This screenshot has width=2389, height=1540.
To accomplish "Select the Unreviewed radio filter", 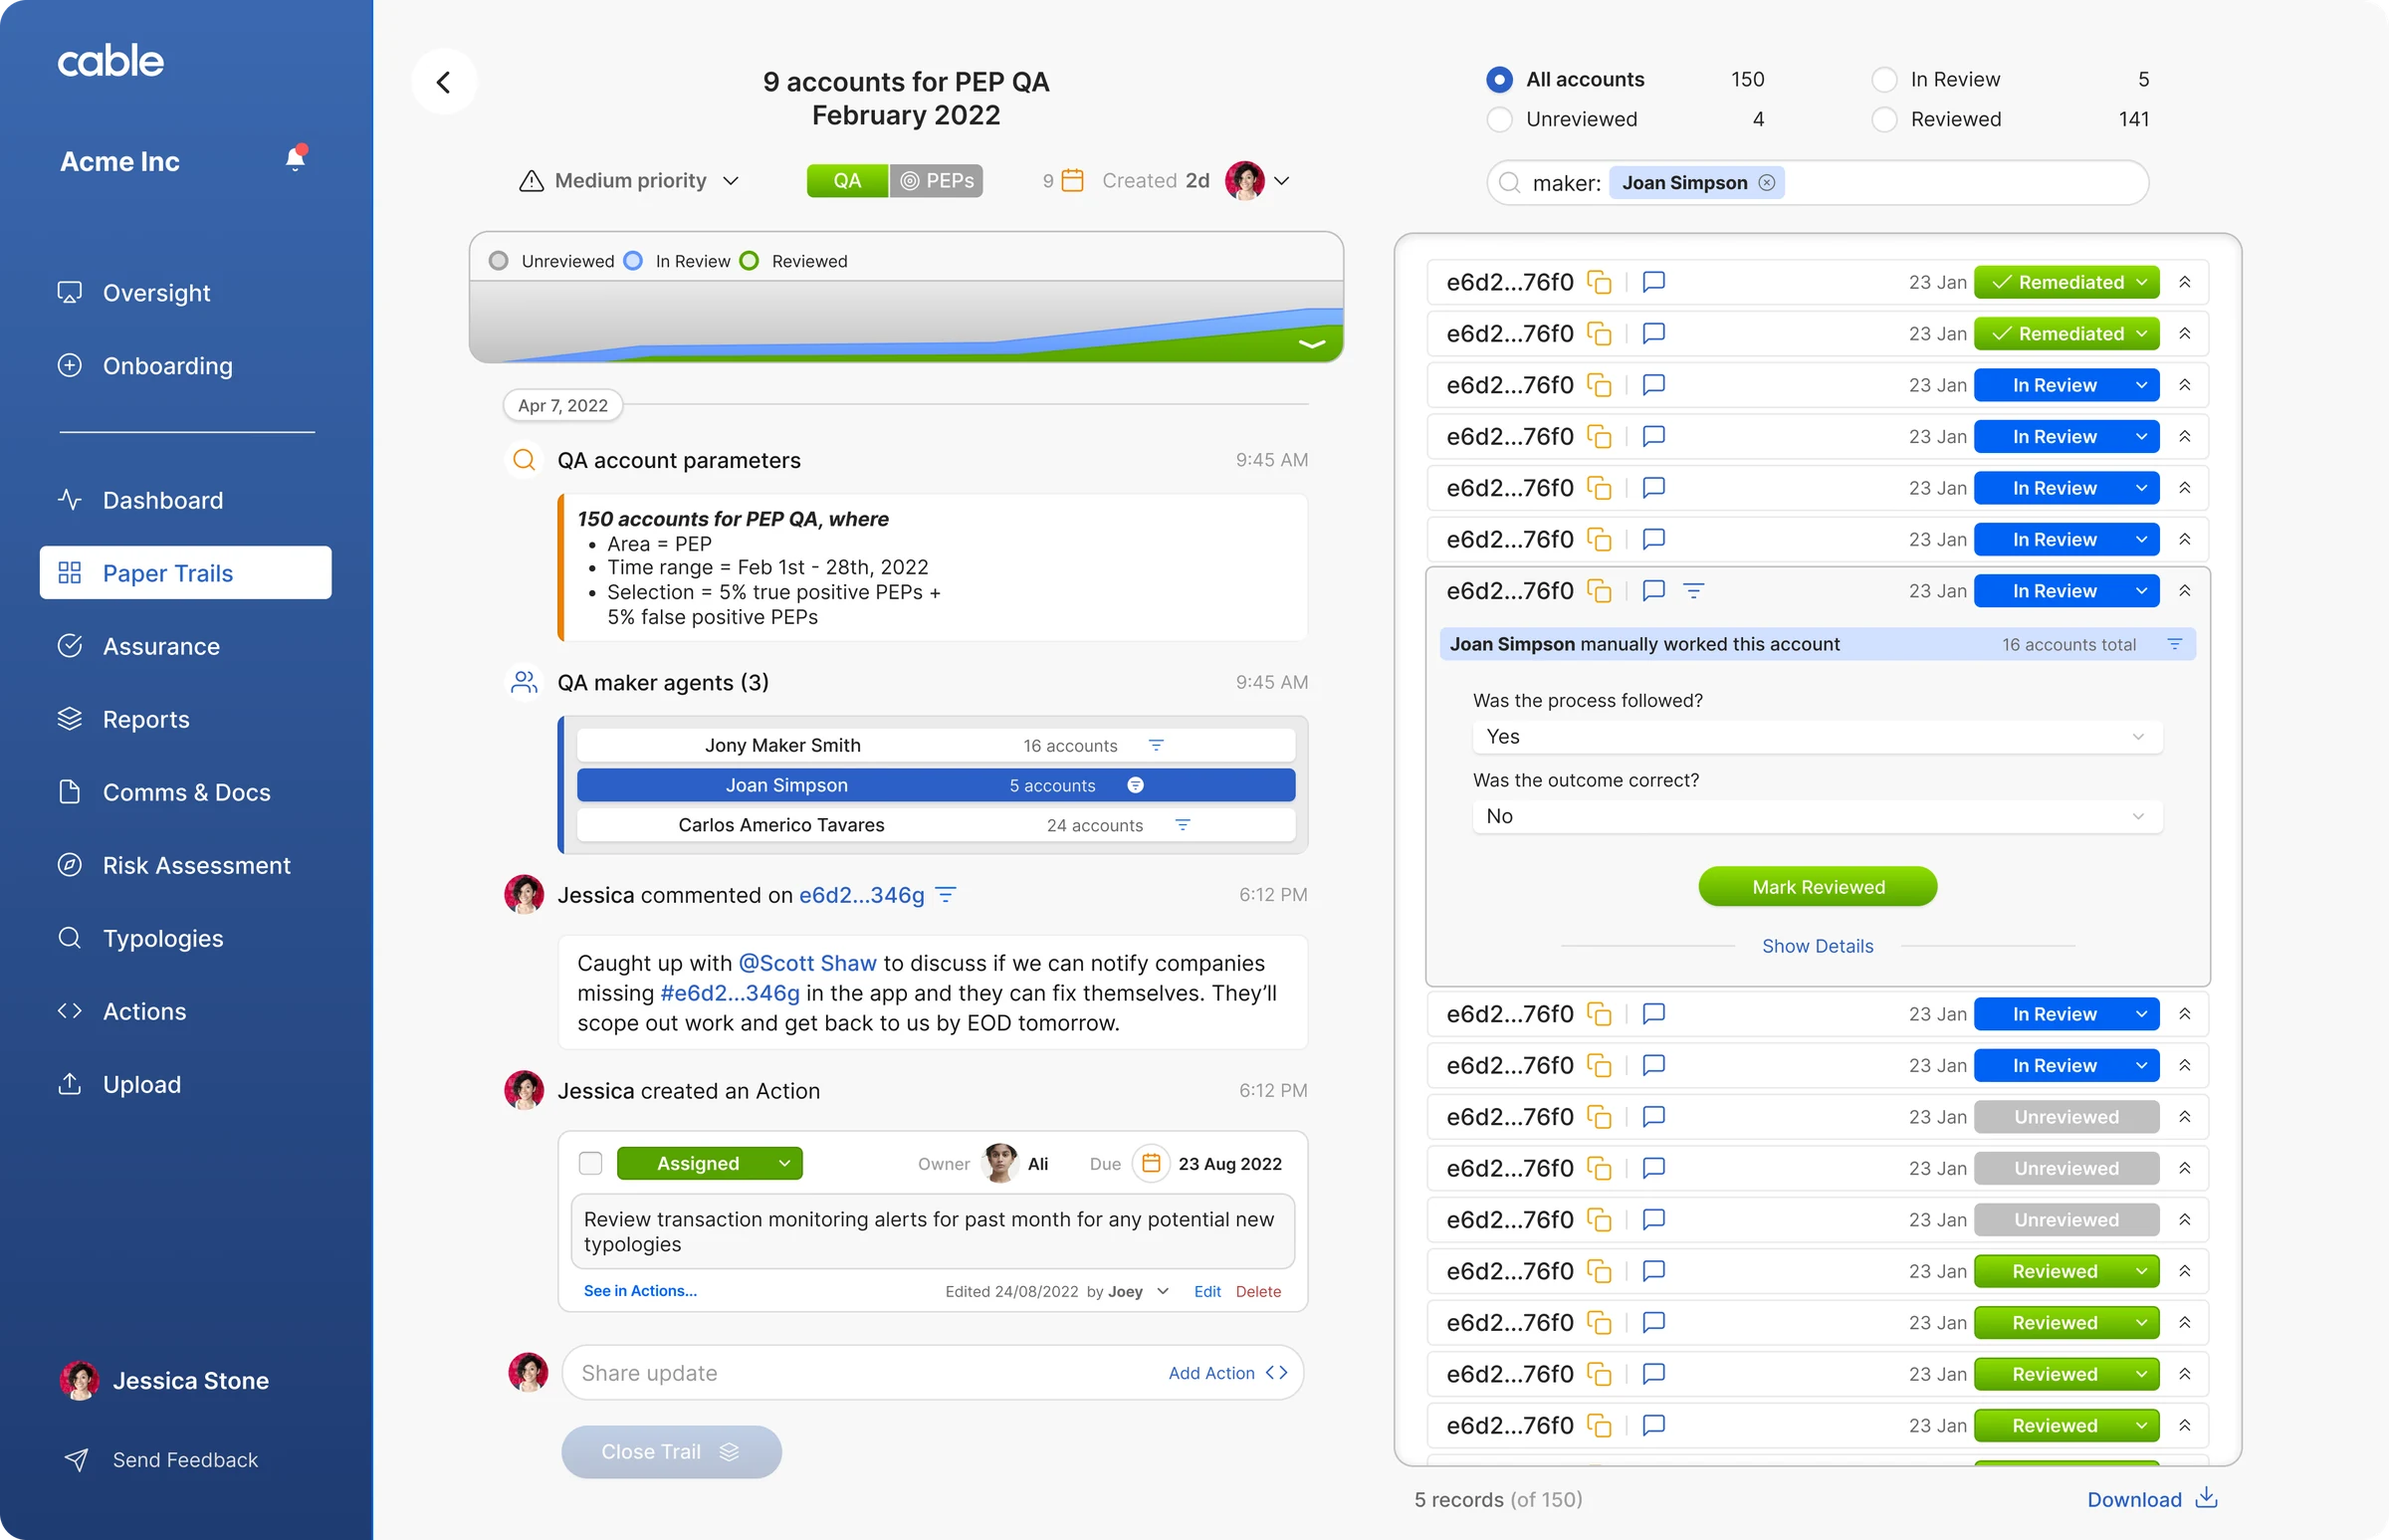I will 1499,120.
